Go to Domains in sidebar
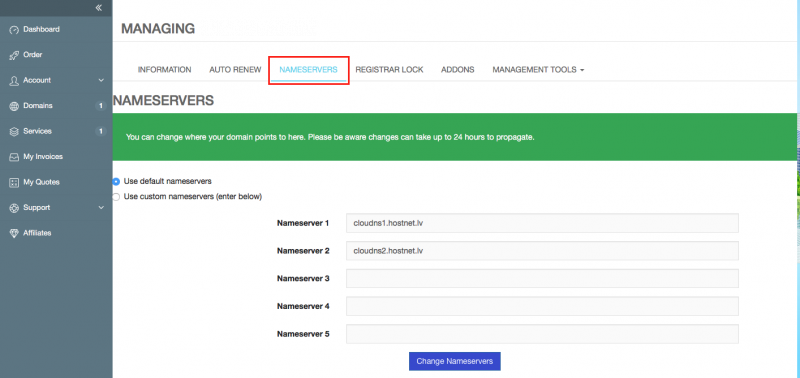 pos(38,106)
